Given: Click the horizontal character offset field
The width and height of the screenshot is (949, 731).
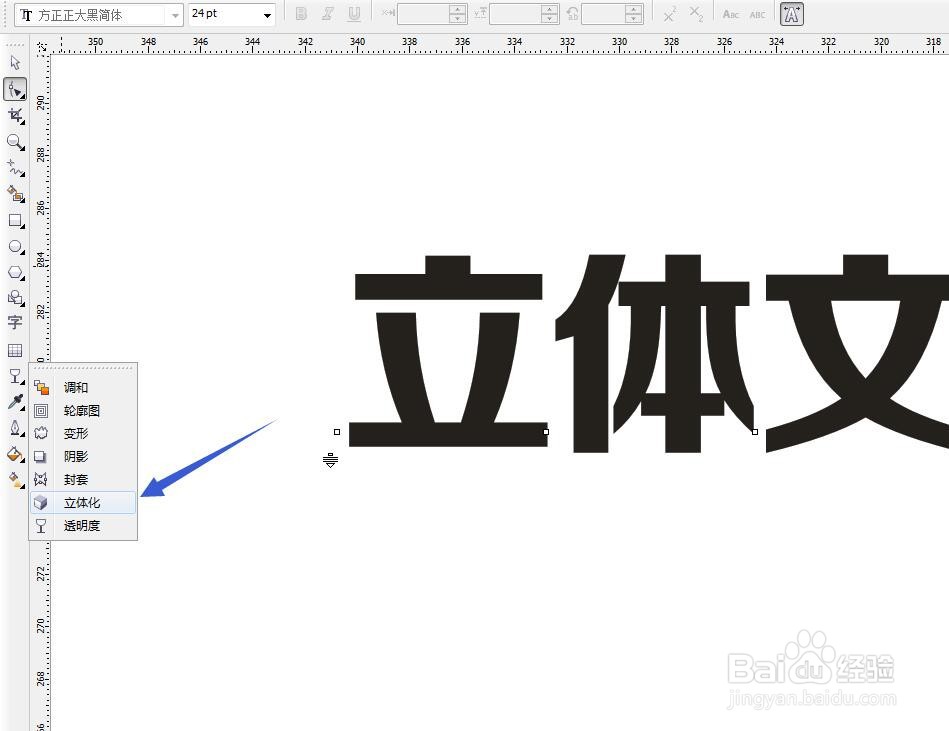Looking at the screenshot, I should (x=423, y=14).
